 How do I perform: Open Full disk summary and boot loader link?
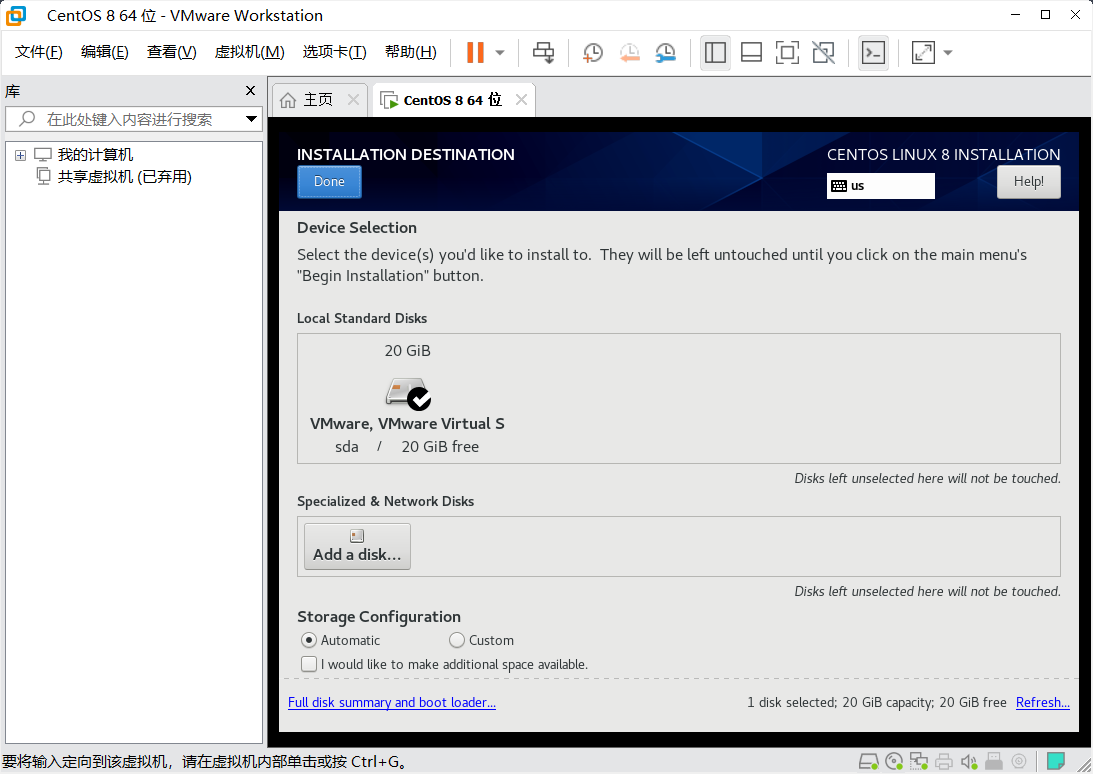(x=392, y=702)
